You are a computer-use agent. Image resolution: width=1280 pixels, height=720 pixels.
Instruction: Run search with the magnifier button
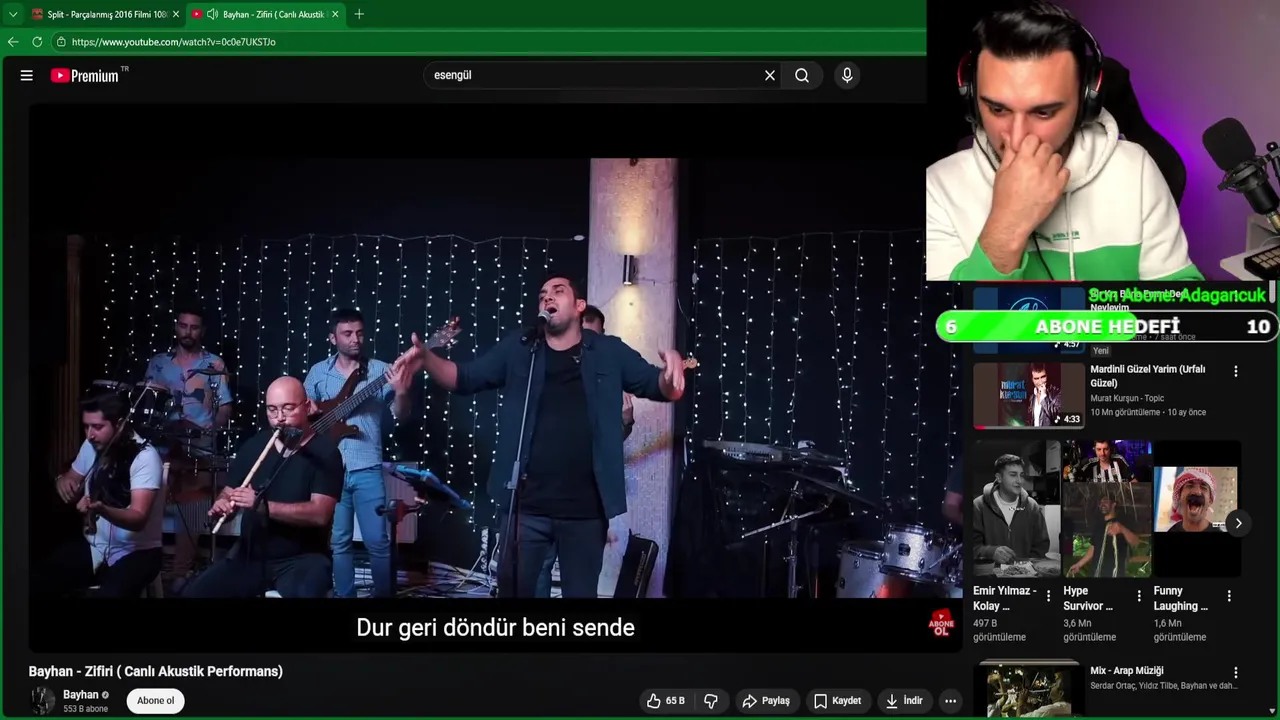coord(802,75)
